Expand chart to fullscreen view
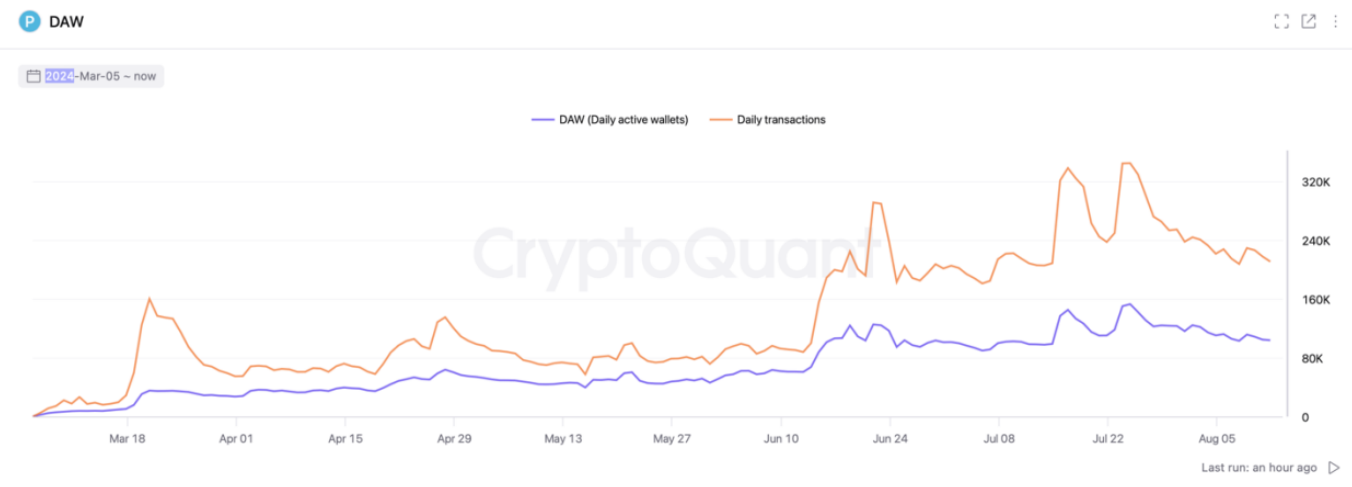Screen dimensions: 1352x487 tap(1281, 21)
